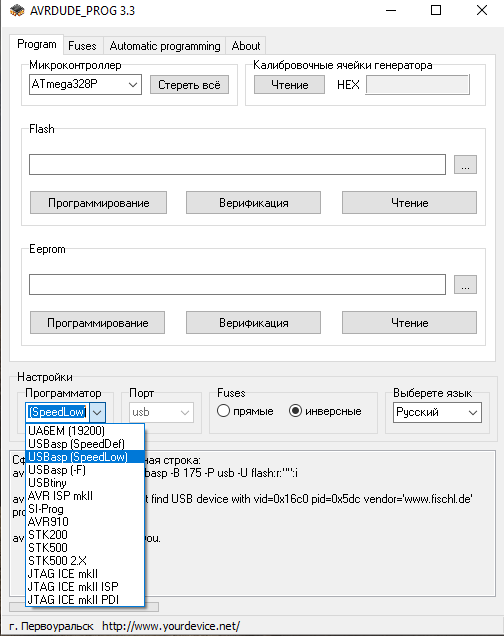Click Программирование in the Flash section
Screen dimensions: 504x636
pyautogui.click(x=99, y=202)
